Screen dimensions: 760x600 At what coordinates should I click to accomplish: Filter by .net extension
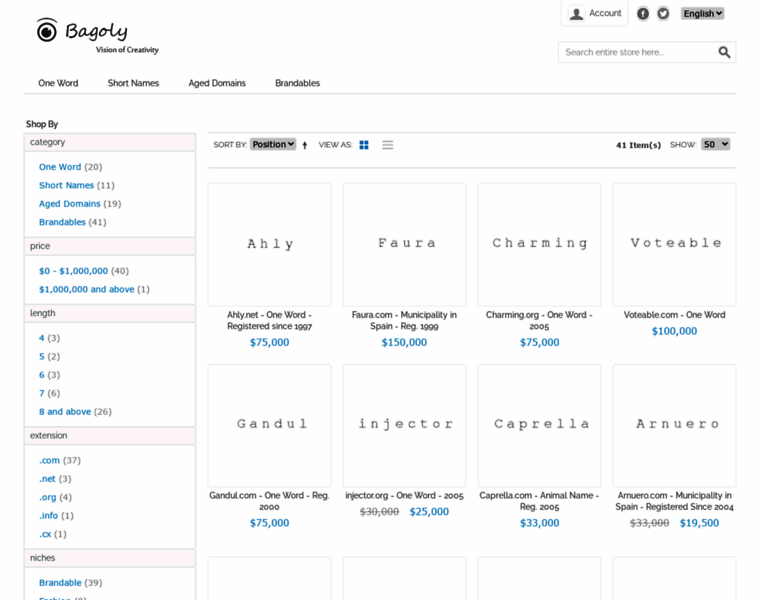pos(48,479)
